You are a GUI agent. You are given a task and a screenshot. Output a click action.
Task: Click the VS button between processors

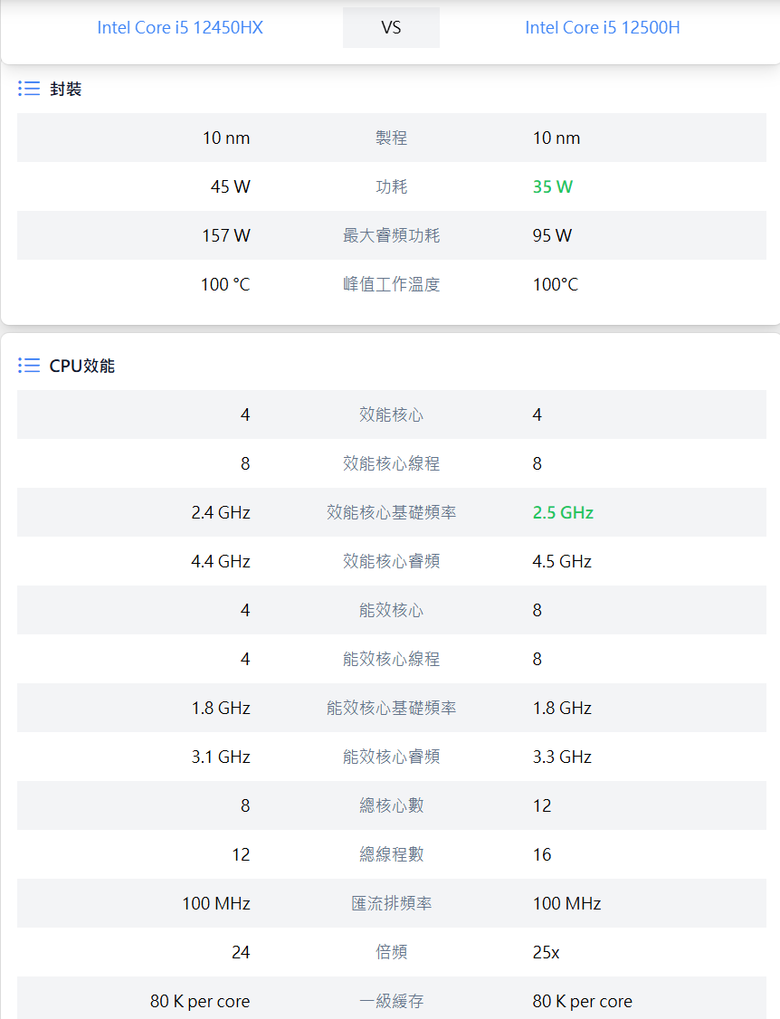click(x=391, y=27)
